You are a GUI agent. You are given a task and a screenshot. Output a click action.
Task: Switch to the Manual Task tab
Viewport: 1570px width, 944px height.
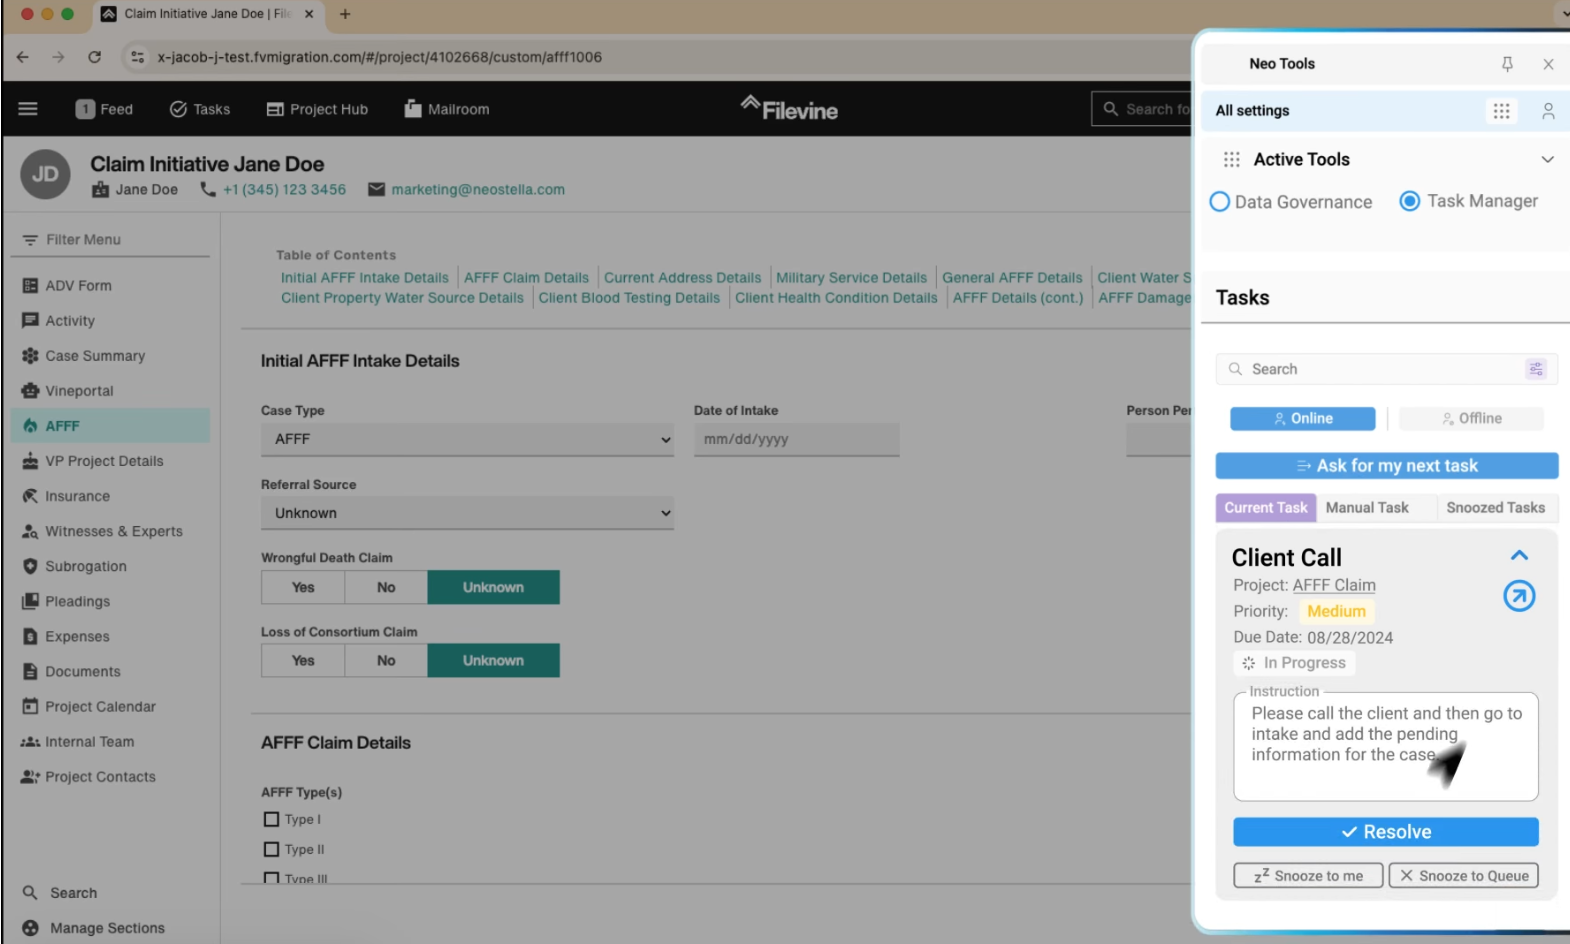1366,508
